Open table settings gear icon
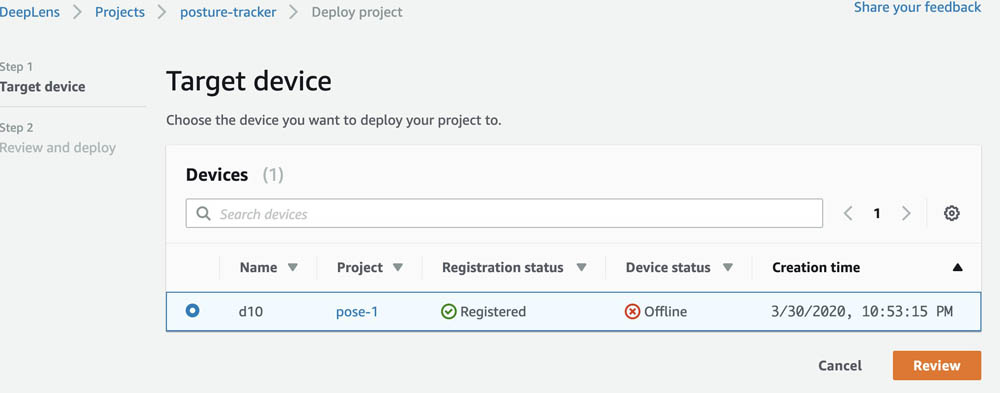Screen dimensions: 1000x393 pos(952,214)
